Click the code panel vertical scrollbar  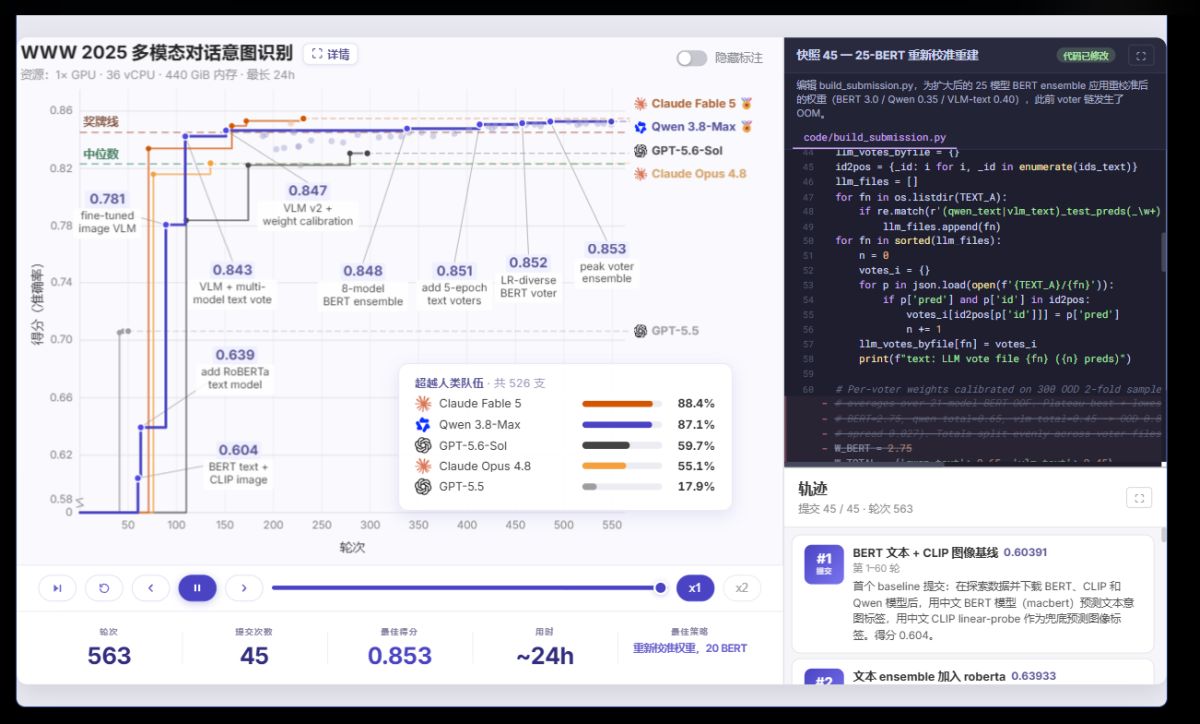click(1162, 251)
